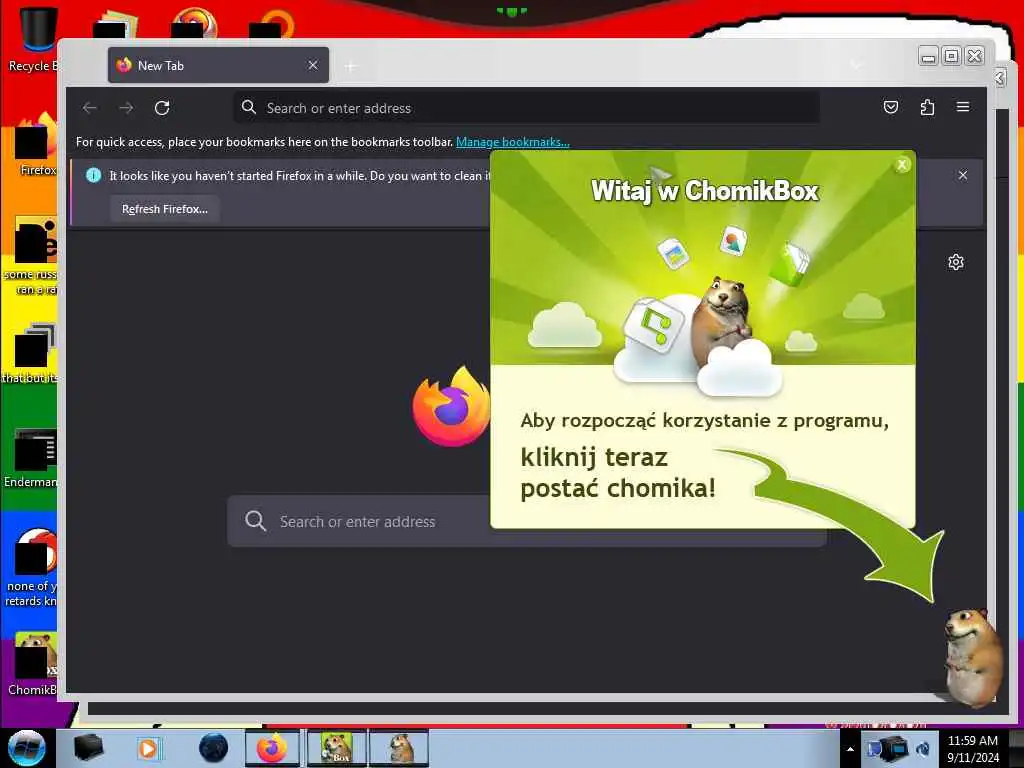The width and height of the screenshot is (1024, 768).
Task: Open the media player taskbar icon
Action: tap(149, 748)
